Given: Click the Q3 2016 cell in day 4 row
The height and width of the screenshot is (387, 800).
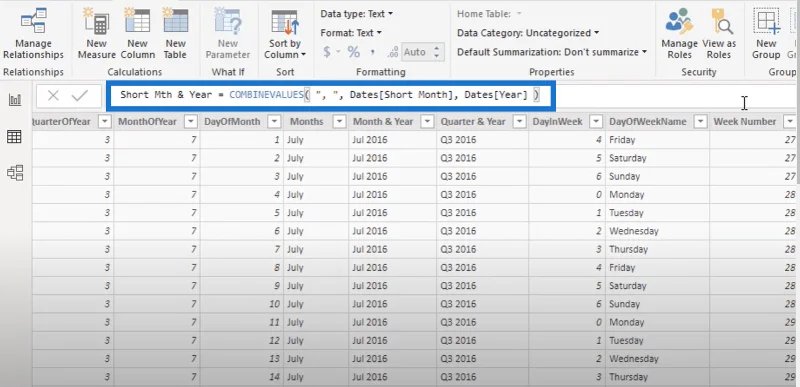Looking at the screenshot, I should coord(482,194).
